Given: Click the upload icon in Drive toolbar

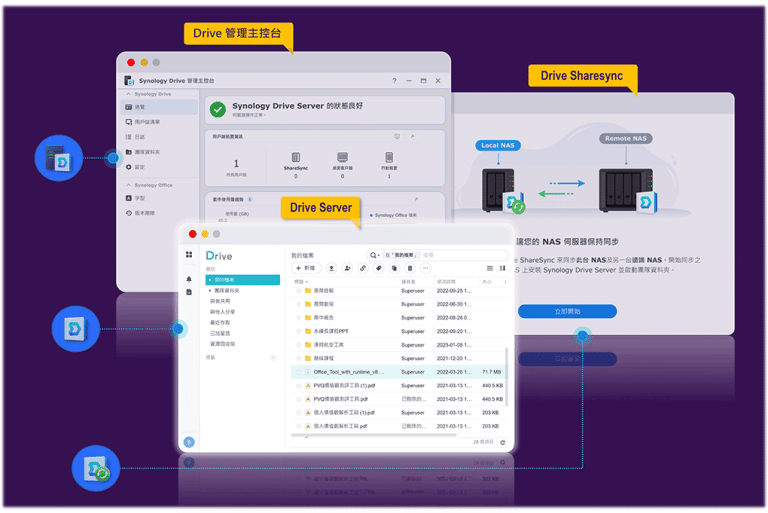Looking at the screenshot, I should (332, 268).
